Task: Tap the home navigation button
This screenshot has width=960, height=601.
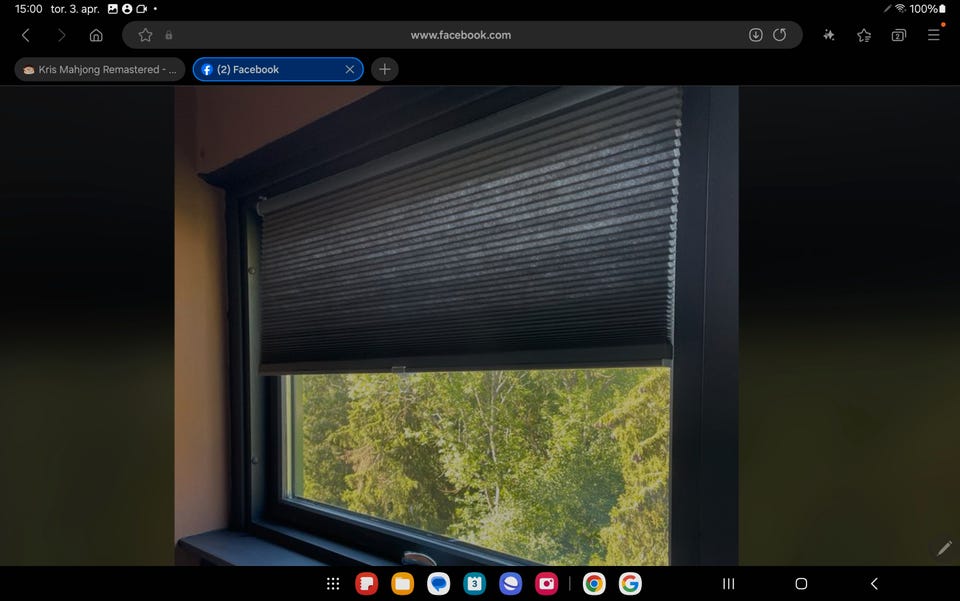Action: (x=801, y=584)
